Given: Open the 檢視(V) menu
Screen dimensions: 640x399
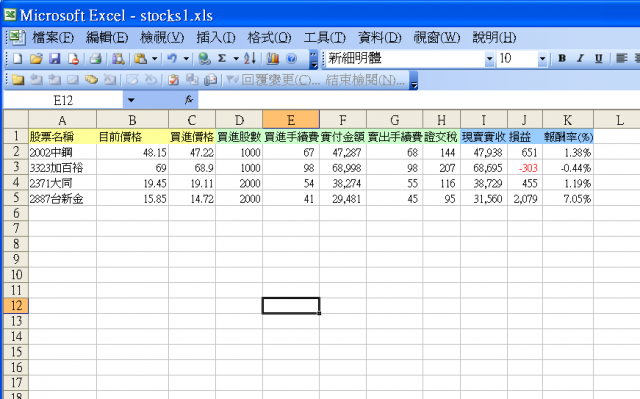Looking at the screenshot, I should tap(162, 38).
